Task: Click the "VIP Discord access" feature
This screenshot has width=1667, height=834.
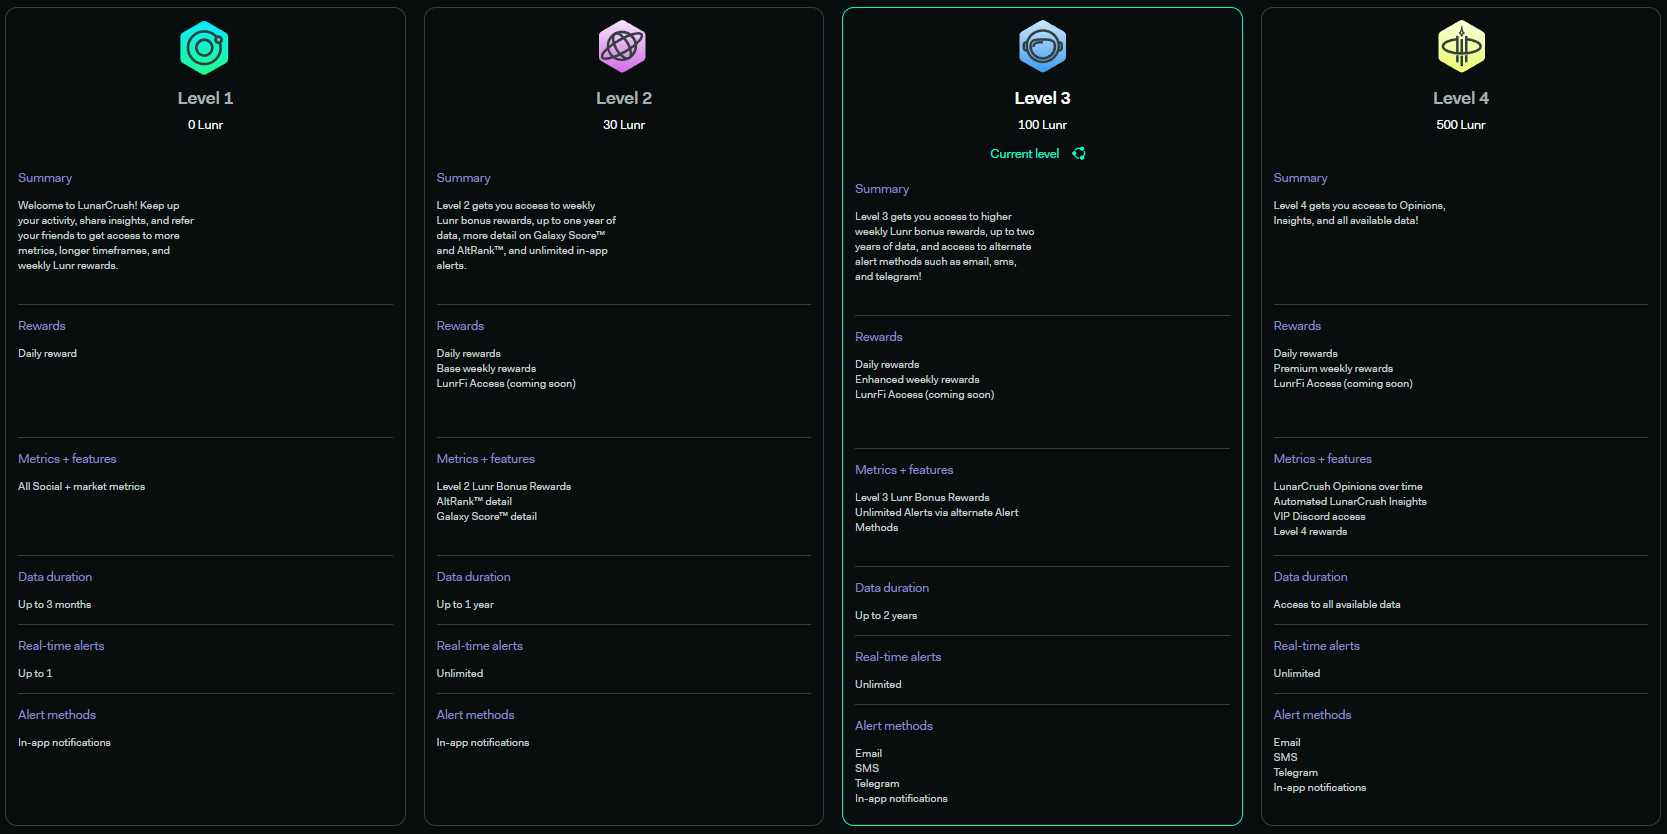Action: (x=1319, y=517)
